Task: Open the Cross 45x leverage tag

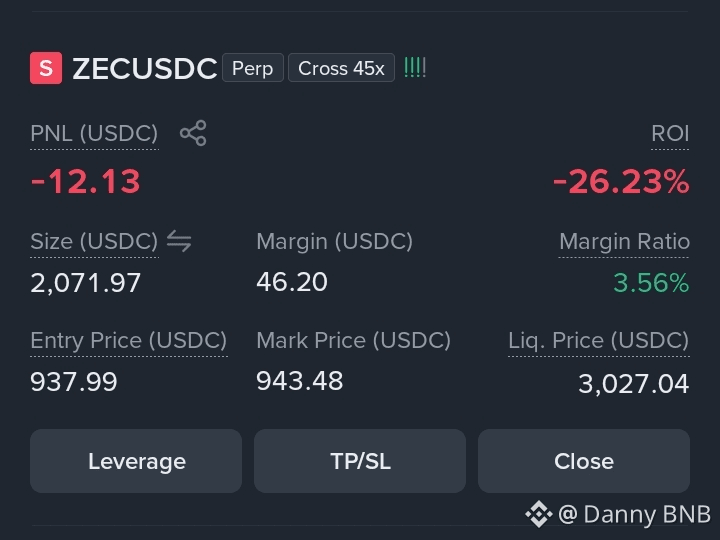Action: click(x=341, y=68)
